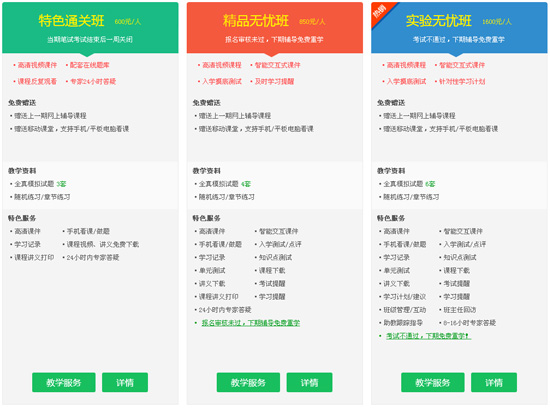Click red feature 课程反复观看
550x408 pixels.
tap(37, 81)
